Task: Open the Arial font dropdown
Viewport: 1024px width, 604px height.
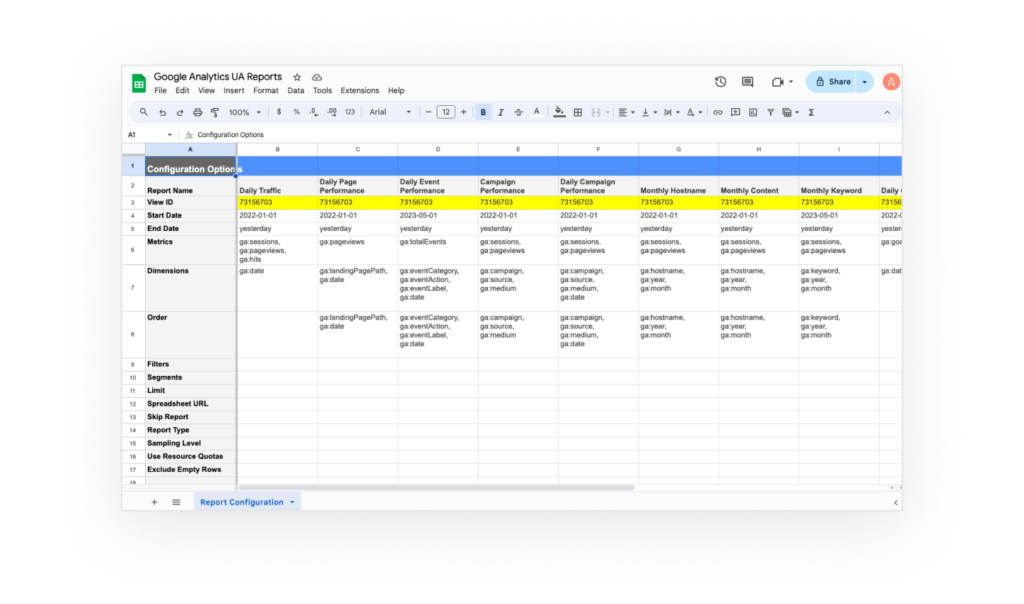Action: (391, 112)
